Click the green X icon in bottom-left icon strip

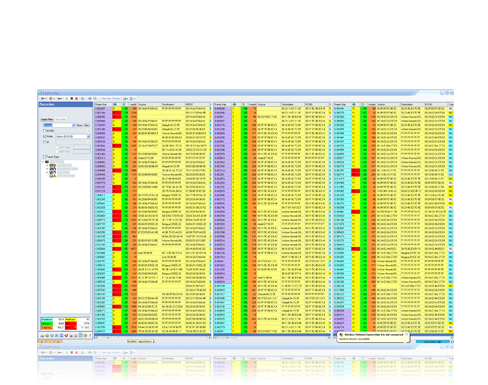coord(56,335)
